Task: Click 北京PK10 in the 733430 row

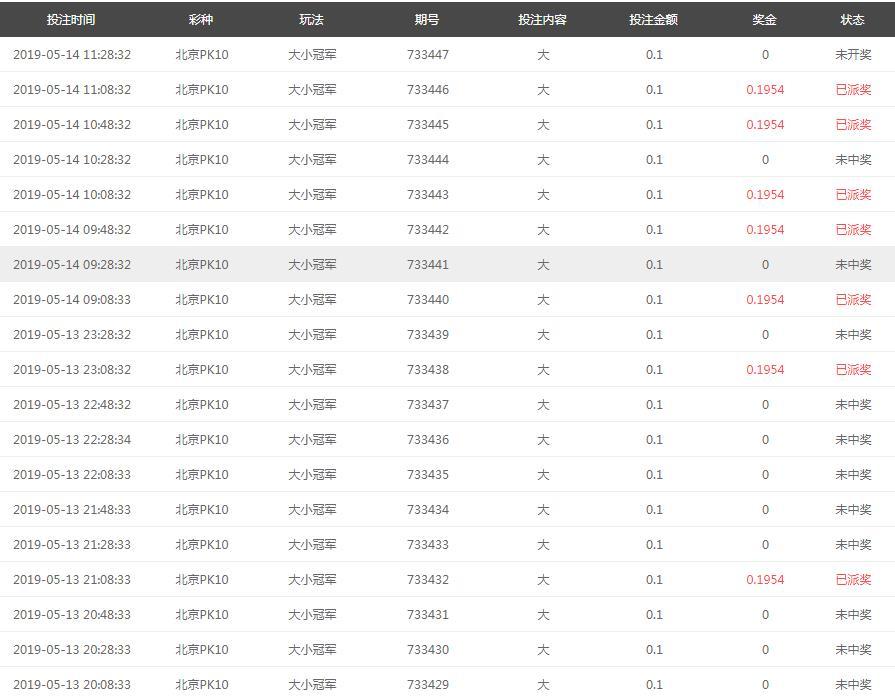Action: click(201, 650)
